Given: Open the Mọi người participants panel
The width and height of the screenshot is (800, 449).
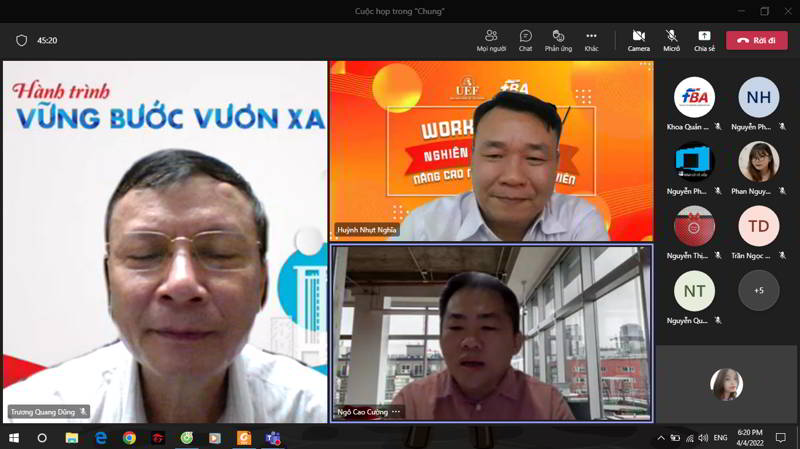Looking at the screenshot, I should (491, 40).
